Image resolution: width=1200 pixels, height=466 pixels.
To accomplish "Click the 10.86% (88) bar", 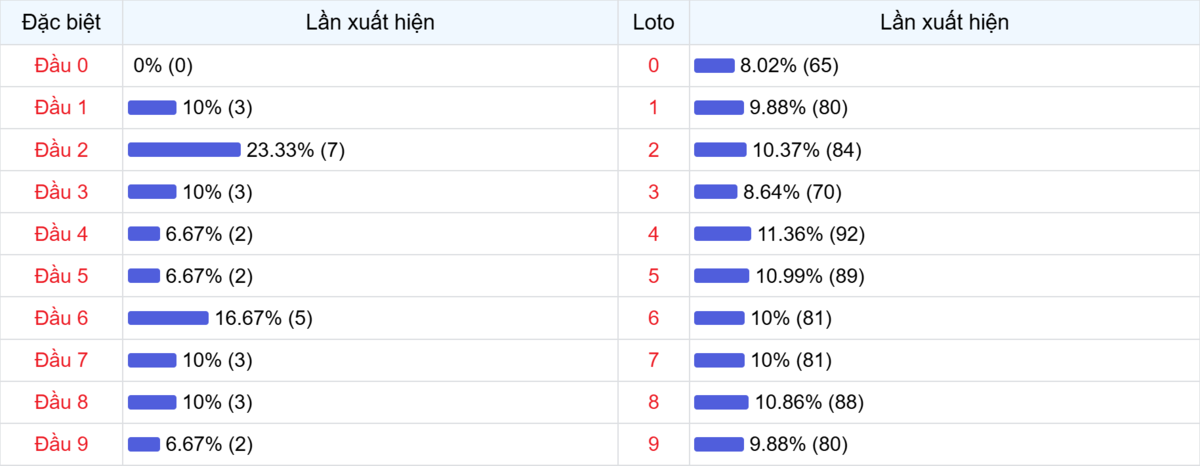I will tap(721, 402).
